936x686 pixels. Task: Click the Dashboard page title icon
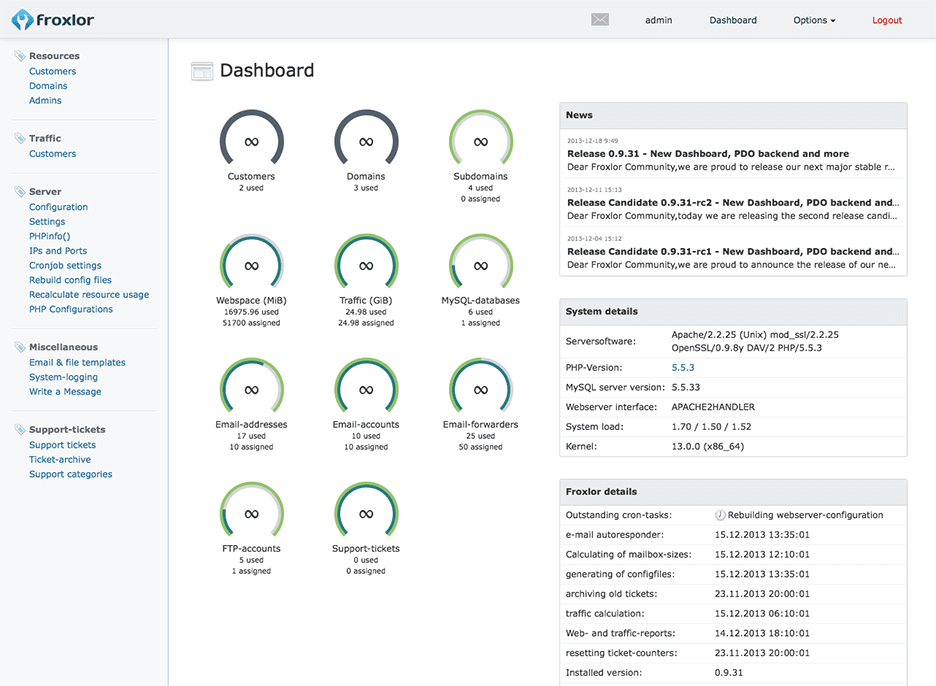202,71
